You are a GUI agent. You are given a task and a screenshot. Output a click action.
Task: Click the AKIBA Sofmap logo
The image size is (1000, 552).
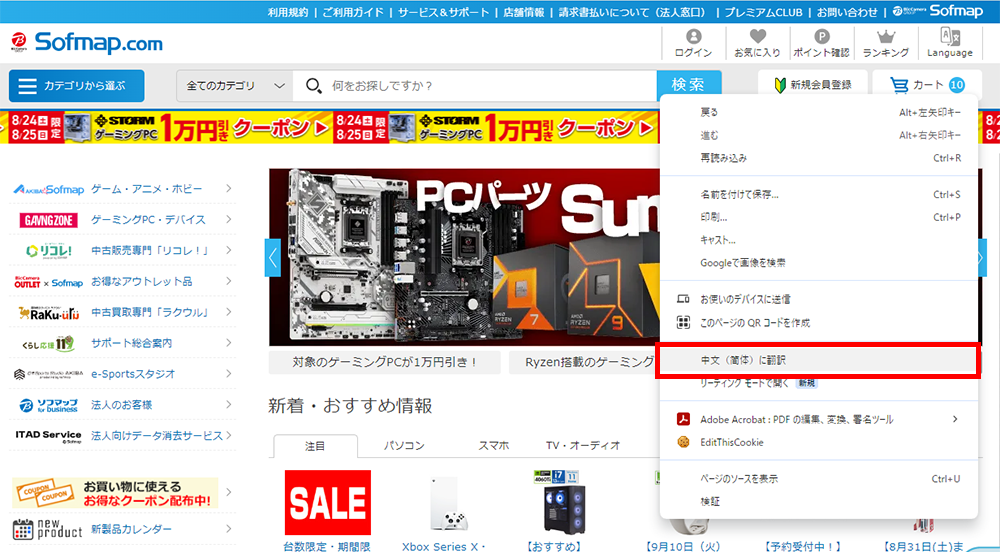click(x=49, y=189)
